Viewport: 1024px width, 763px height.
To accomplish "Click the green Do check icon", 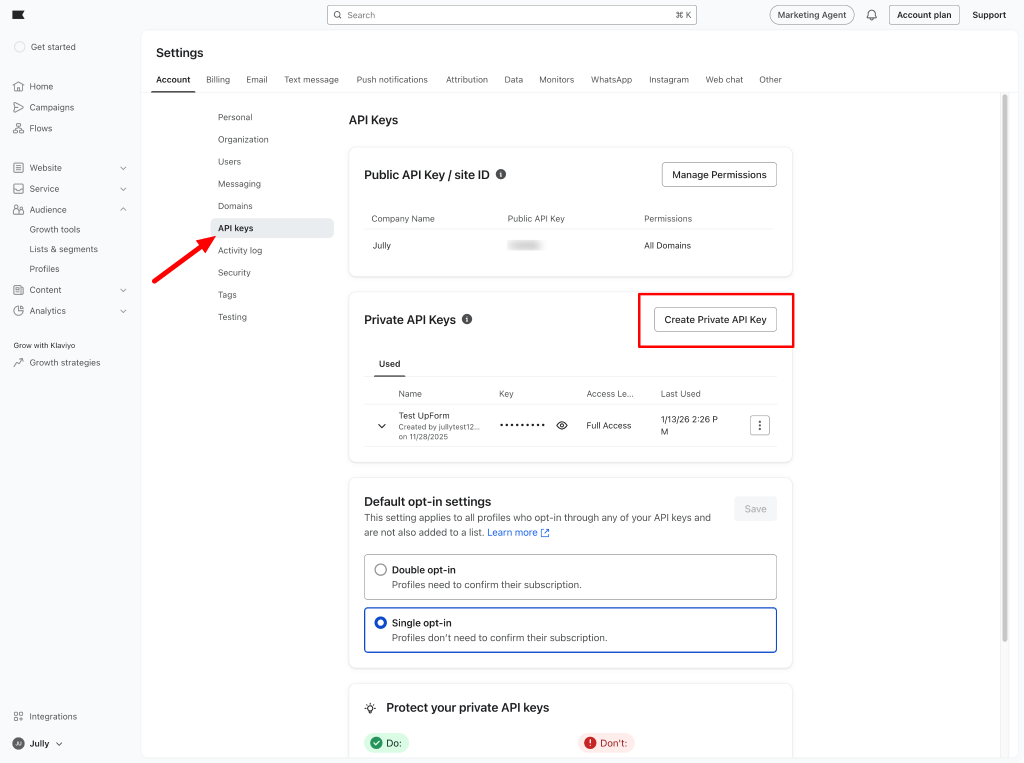I will tap(376, 743).
